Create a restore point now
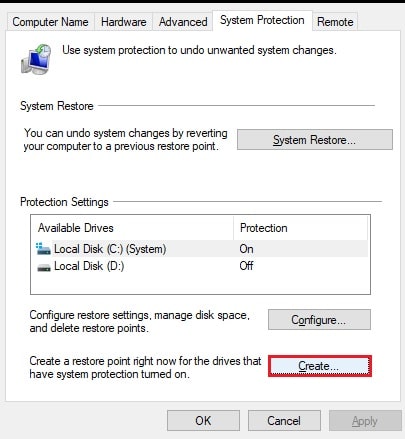Image resolution: width=405 pixels, height=439 pixels. tap(320, 366)
